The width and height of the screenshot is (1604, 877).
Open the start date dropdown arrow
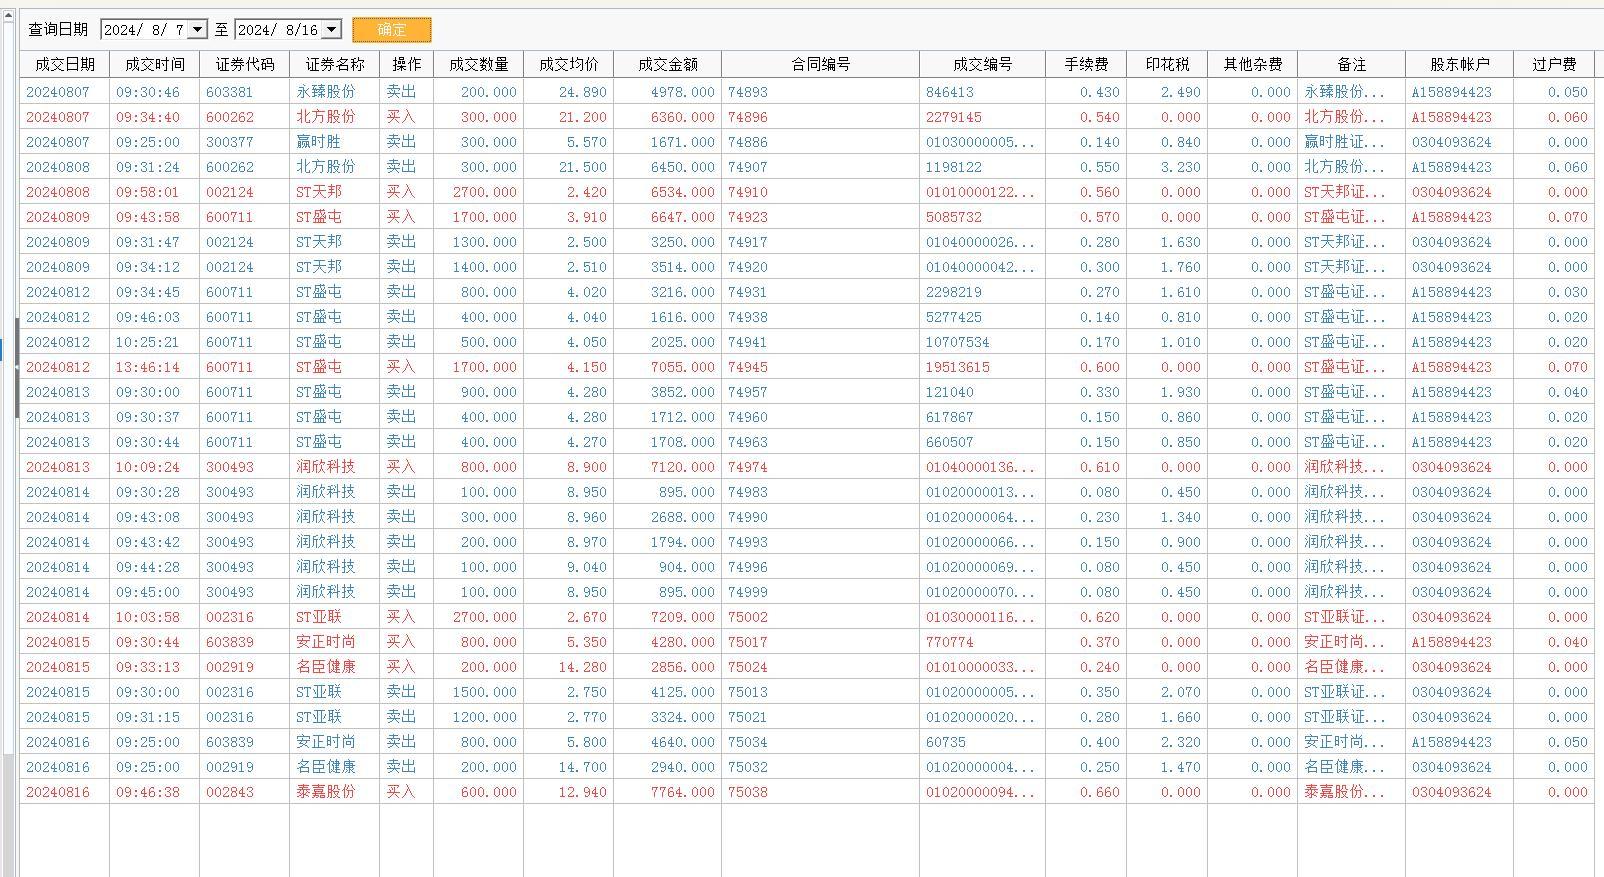tap(197, 30)
